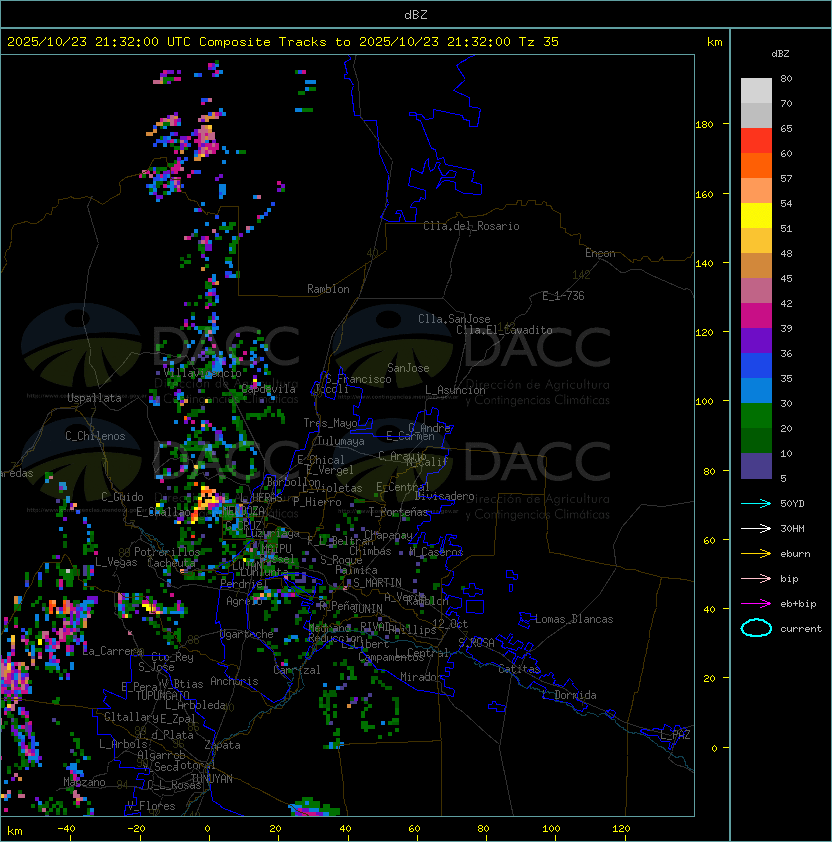
Task: Click the 'E_Chical' map label
Action: pyautogui.click(x=321, y=460)
